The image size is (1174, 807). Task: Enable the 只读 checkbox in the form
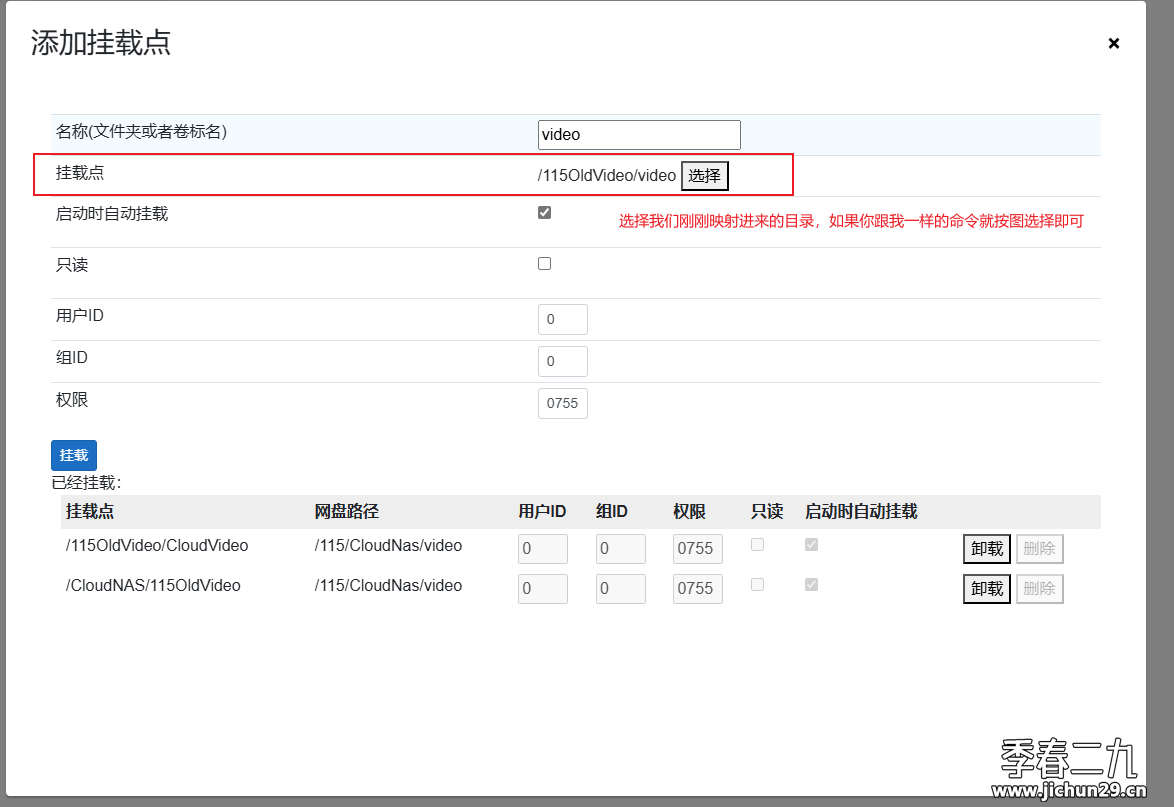point(544,264)
